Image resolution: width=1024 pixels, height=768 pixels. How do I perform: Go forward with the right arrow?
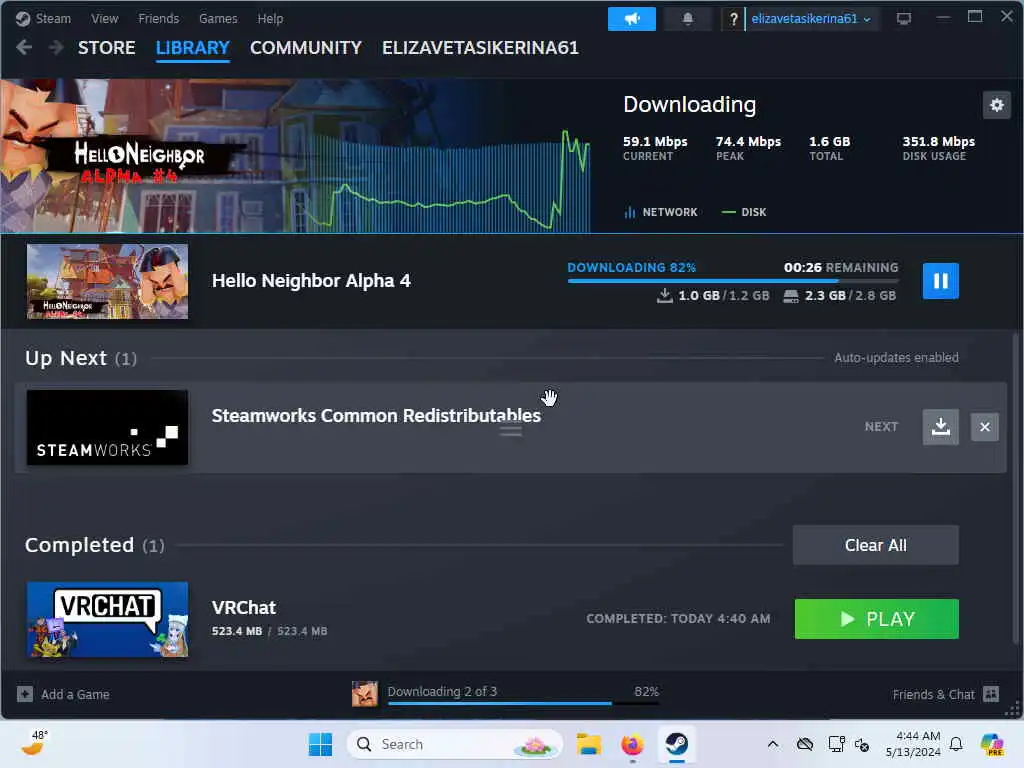(56, 48)
